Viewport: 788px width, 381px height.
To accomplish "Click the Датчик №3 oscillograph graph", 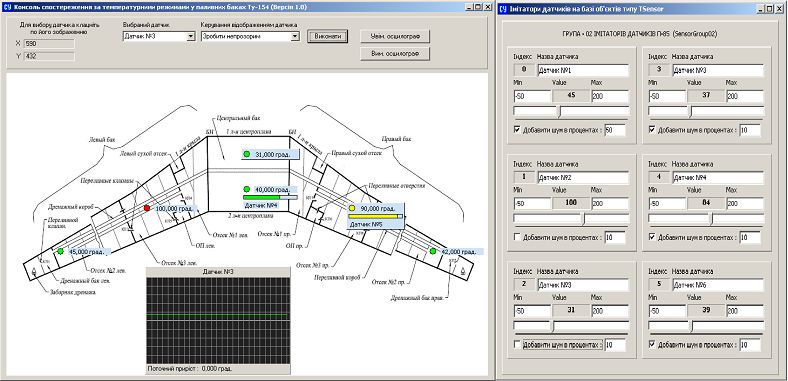I will tap(218, 320).
